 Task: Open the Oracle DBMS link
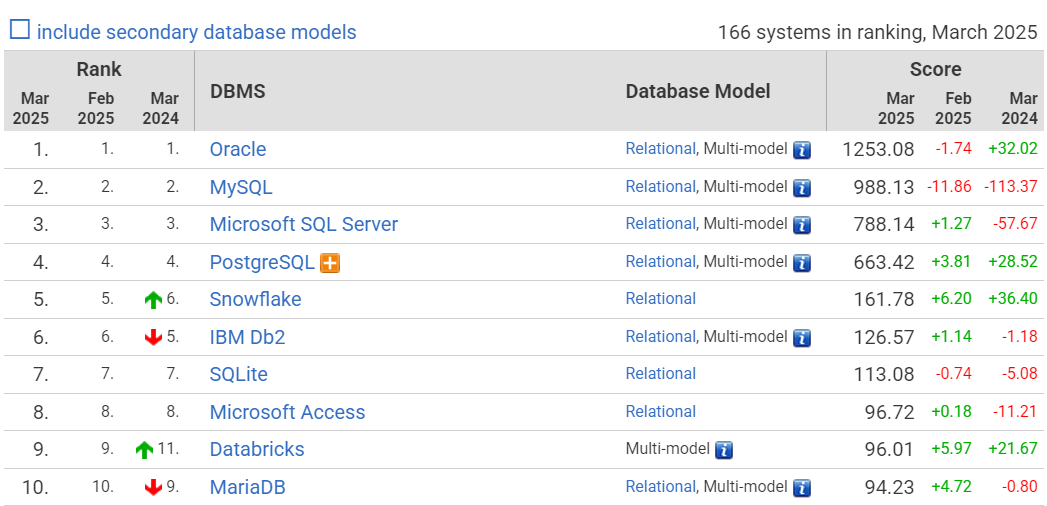238,149
